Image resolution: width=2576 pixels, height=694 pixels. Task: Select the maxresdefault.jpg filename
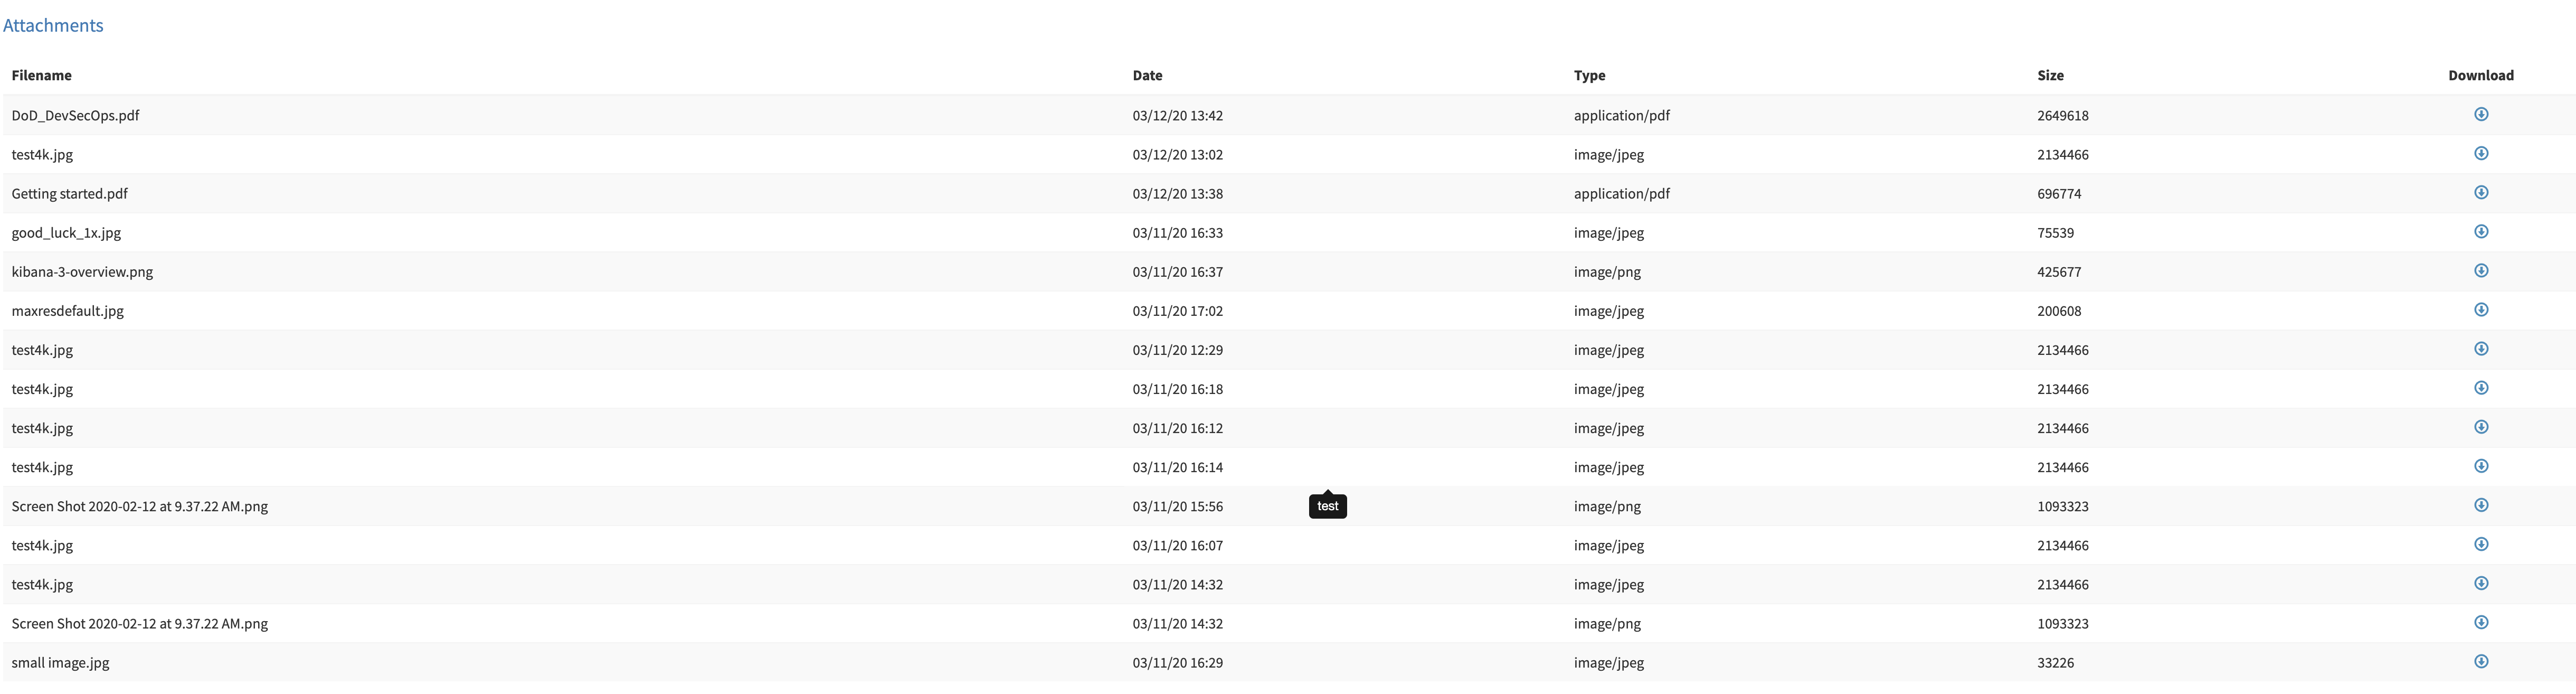(x=67, y=311)
